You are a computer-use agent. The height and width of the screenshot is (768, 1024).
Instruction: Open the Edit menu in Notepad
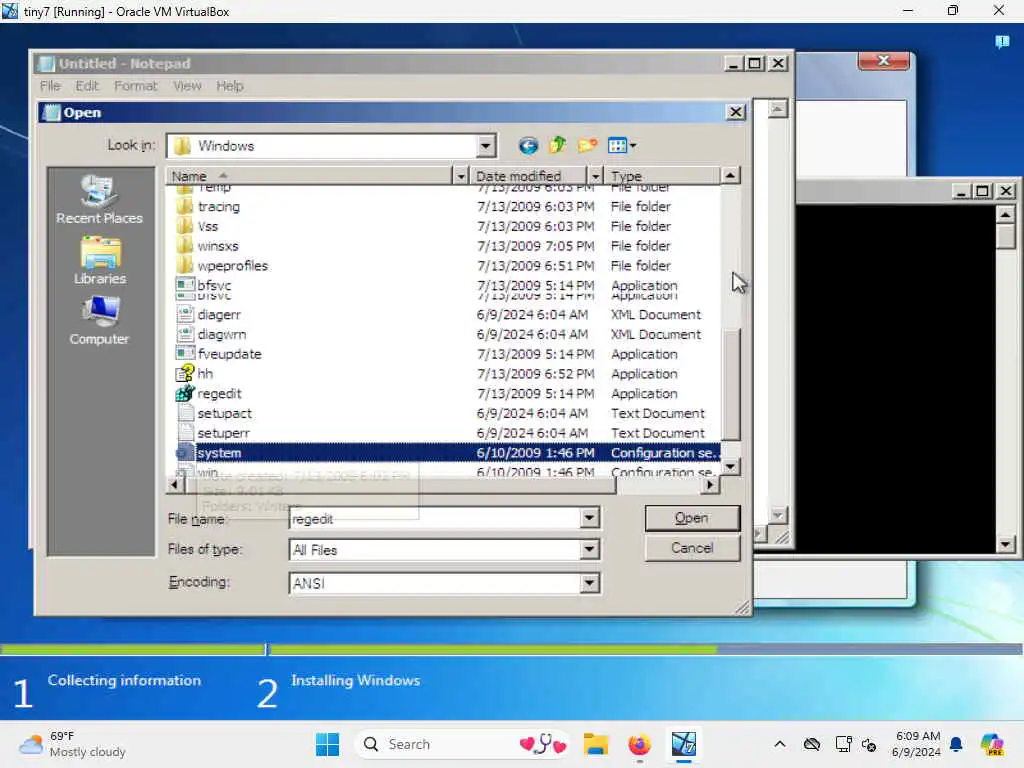(87, 86)
